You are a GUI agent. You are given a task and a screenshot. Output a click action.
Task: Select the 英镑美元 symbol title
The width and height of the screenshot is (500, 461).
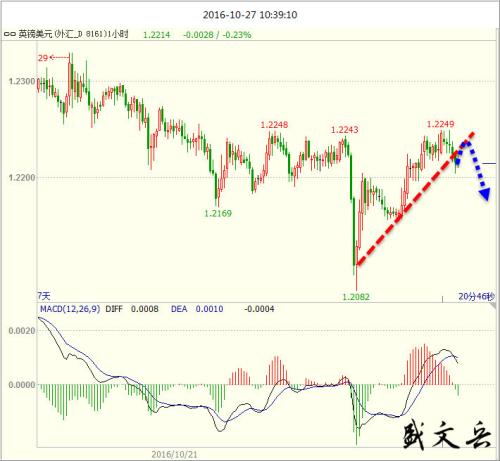tap(35, 34)
